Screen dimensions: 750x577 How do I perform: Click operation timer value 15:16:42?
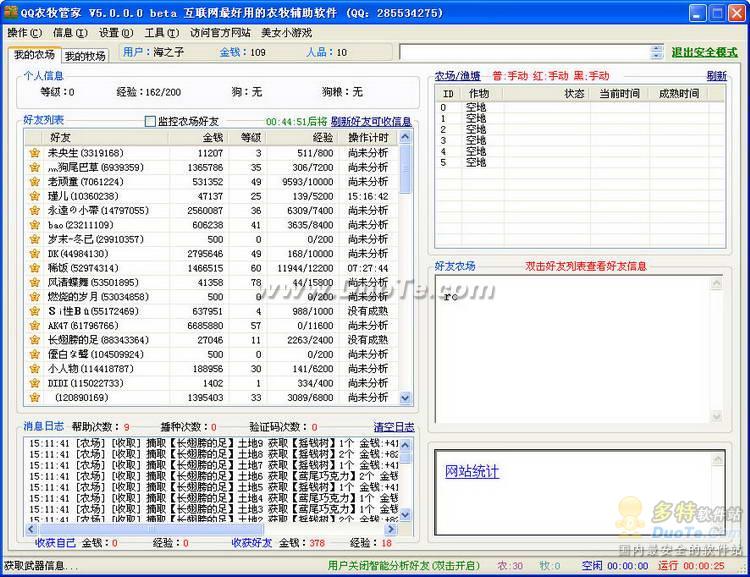(x=368, y=197)
